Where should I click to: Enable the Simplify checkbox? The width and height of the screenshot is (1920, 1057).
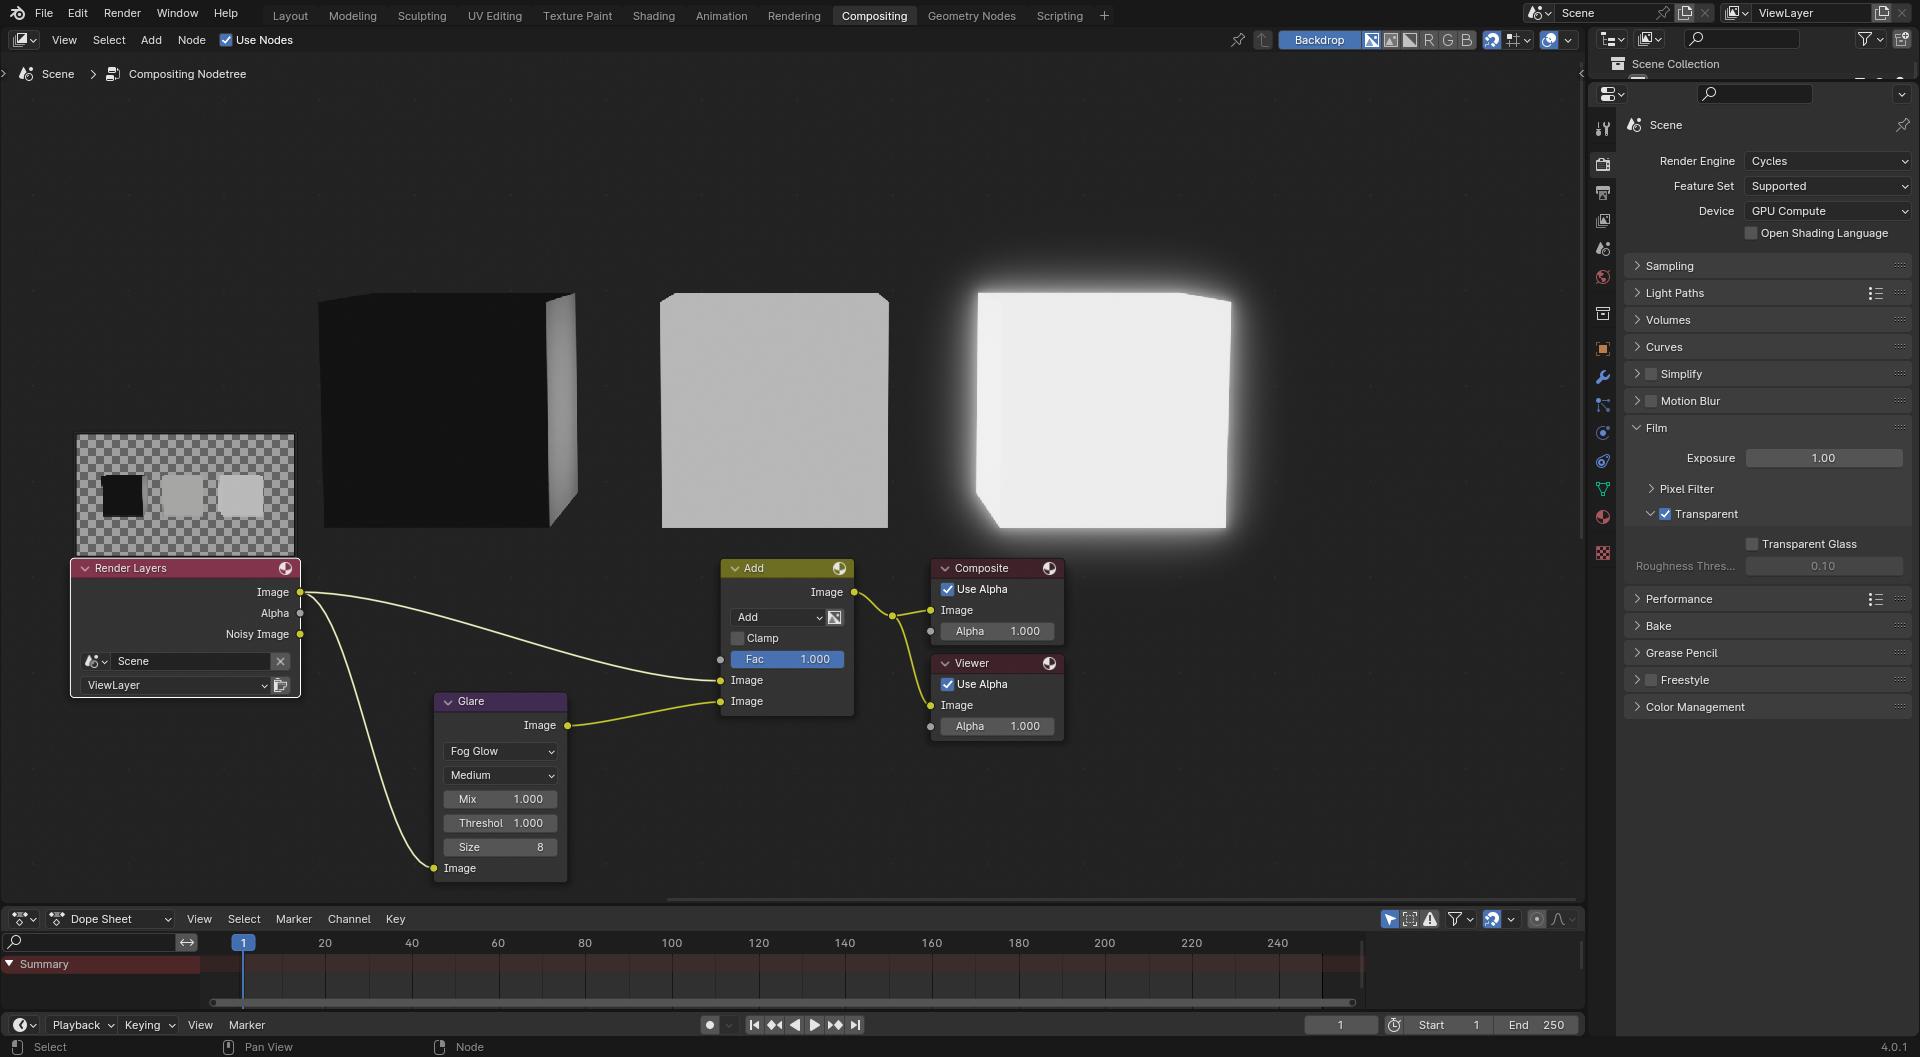click(x=1651, y=374)
